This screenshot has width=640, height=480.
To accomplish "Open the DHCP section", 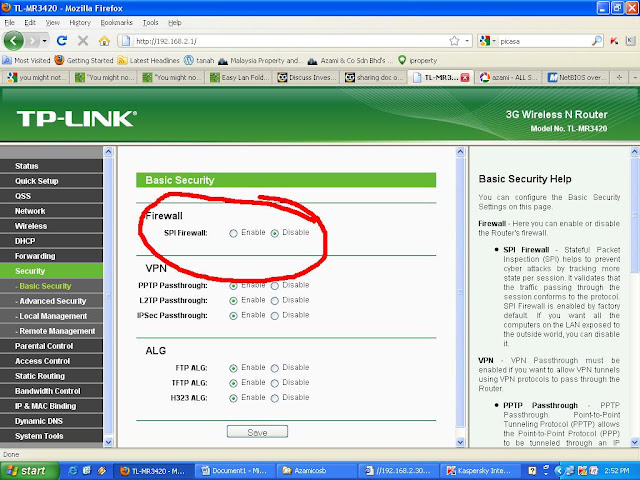I will 51,241.
